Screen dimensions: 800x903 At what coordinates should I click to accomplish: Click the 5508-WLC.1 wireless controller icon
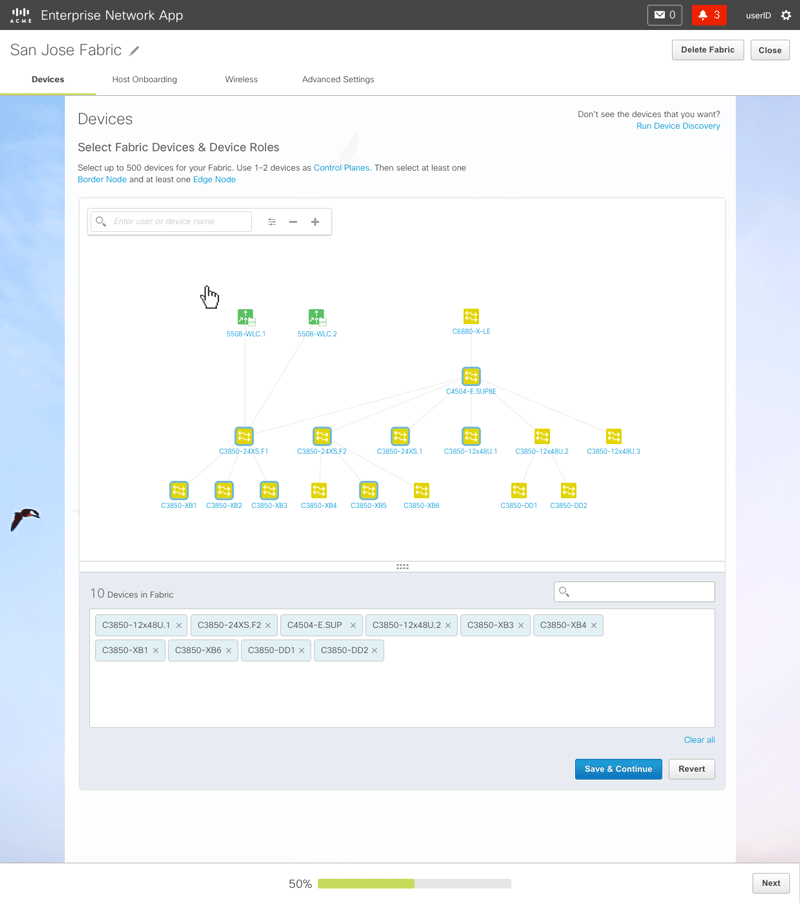(x=245, y=317)
